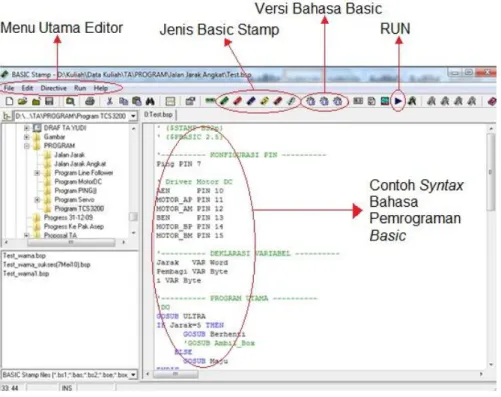Toggle the split editor view icon

tap(170, 101)
